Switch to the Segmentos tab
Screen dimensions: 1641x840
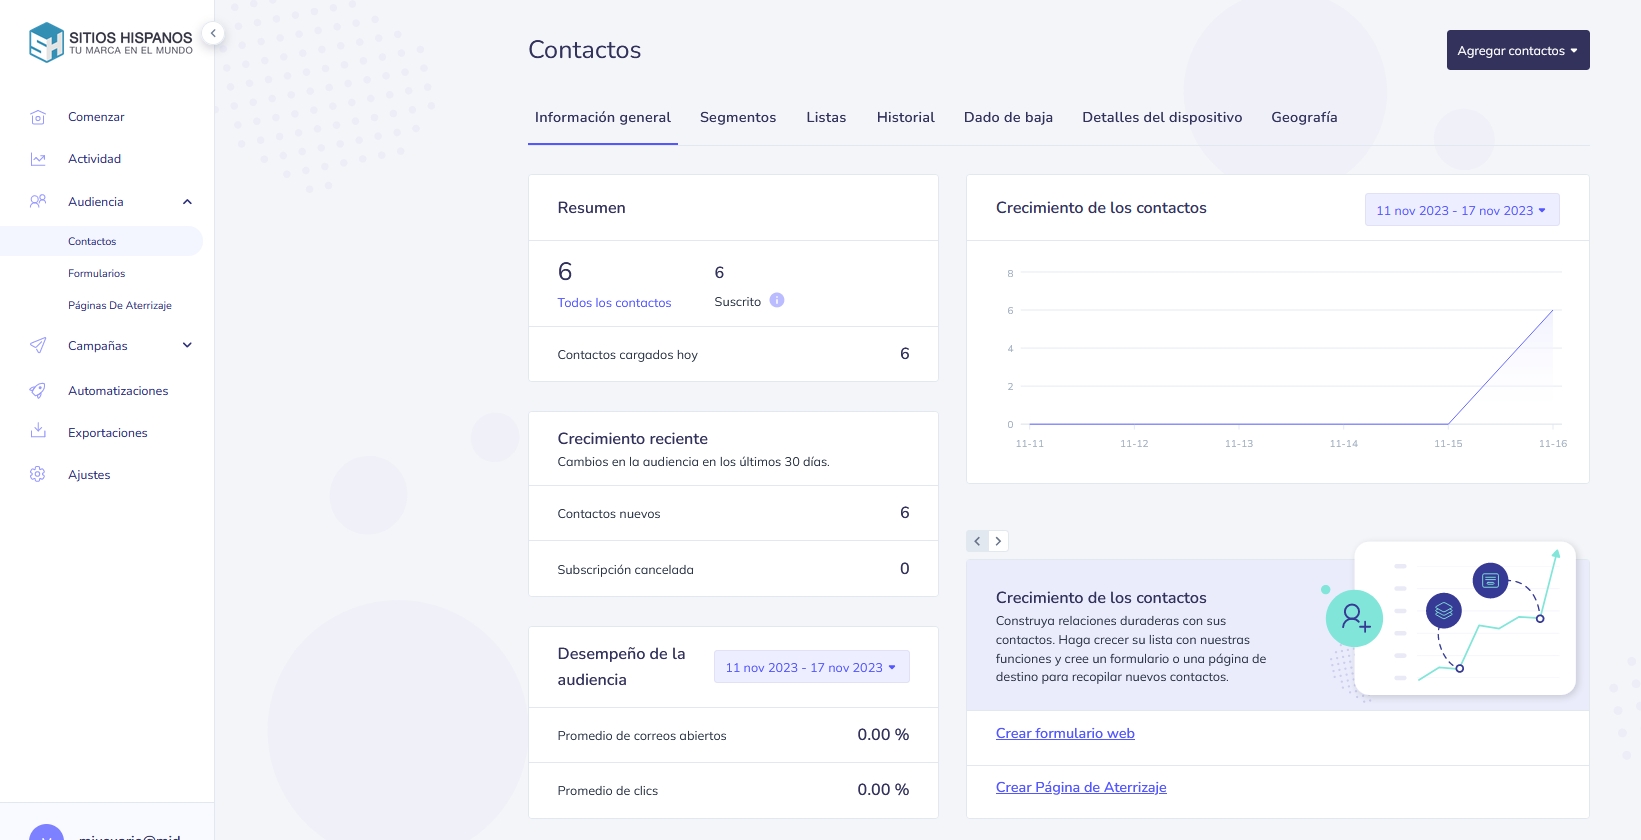coord(737,117)
